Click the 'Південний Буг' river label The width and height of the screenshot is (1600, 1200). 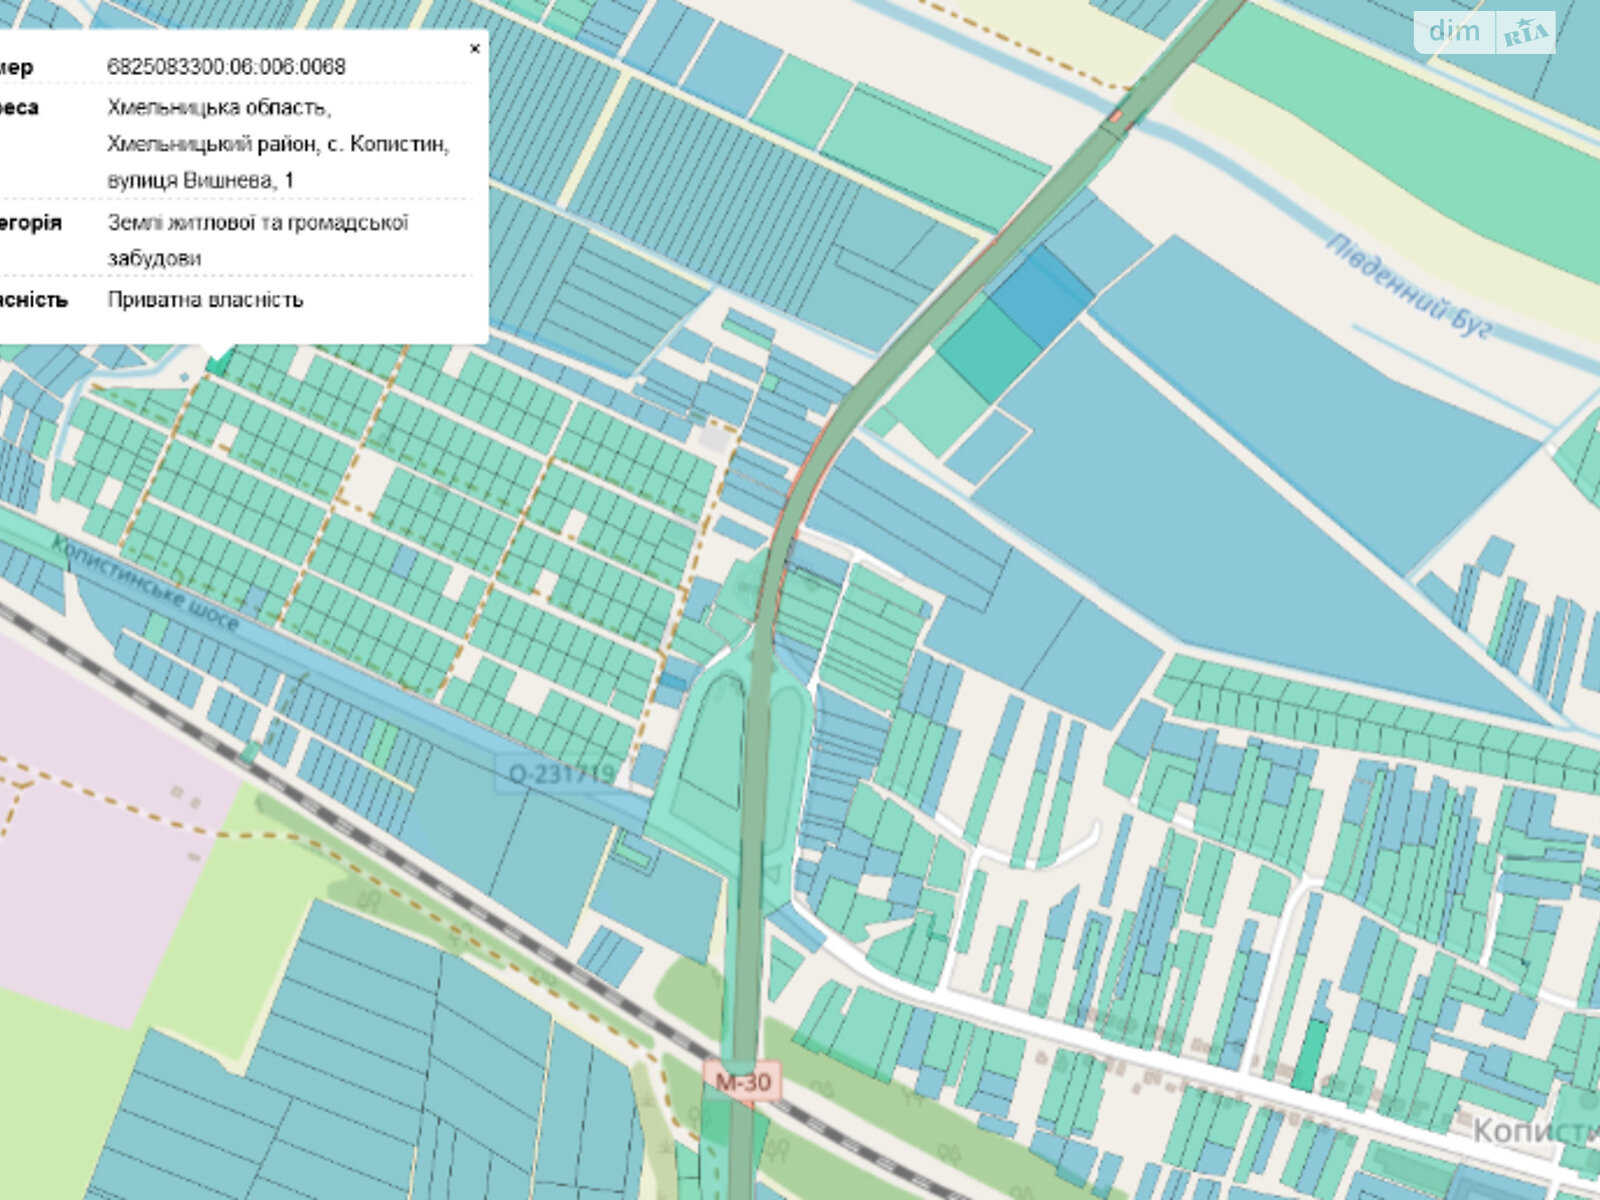pyautogui.click(x=1408, y=286)
